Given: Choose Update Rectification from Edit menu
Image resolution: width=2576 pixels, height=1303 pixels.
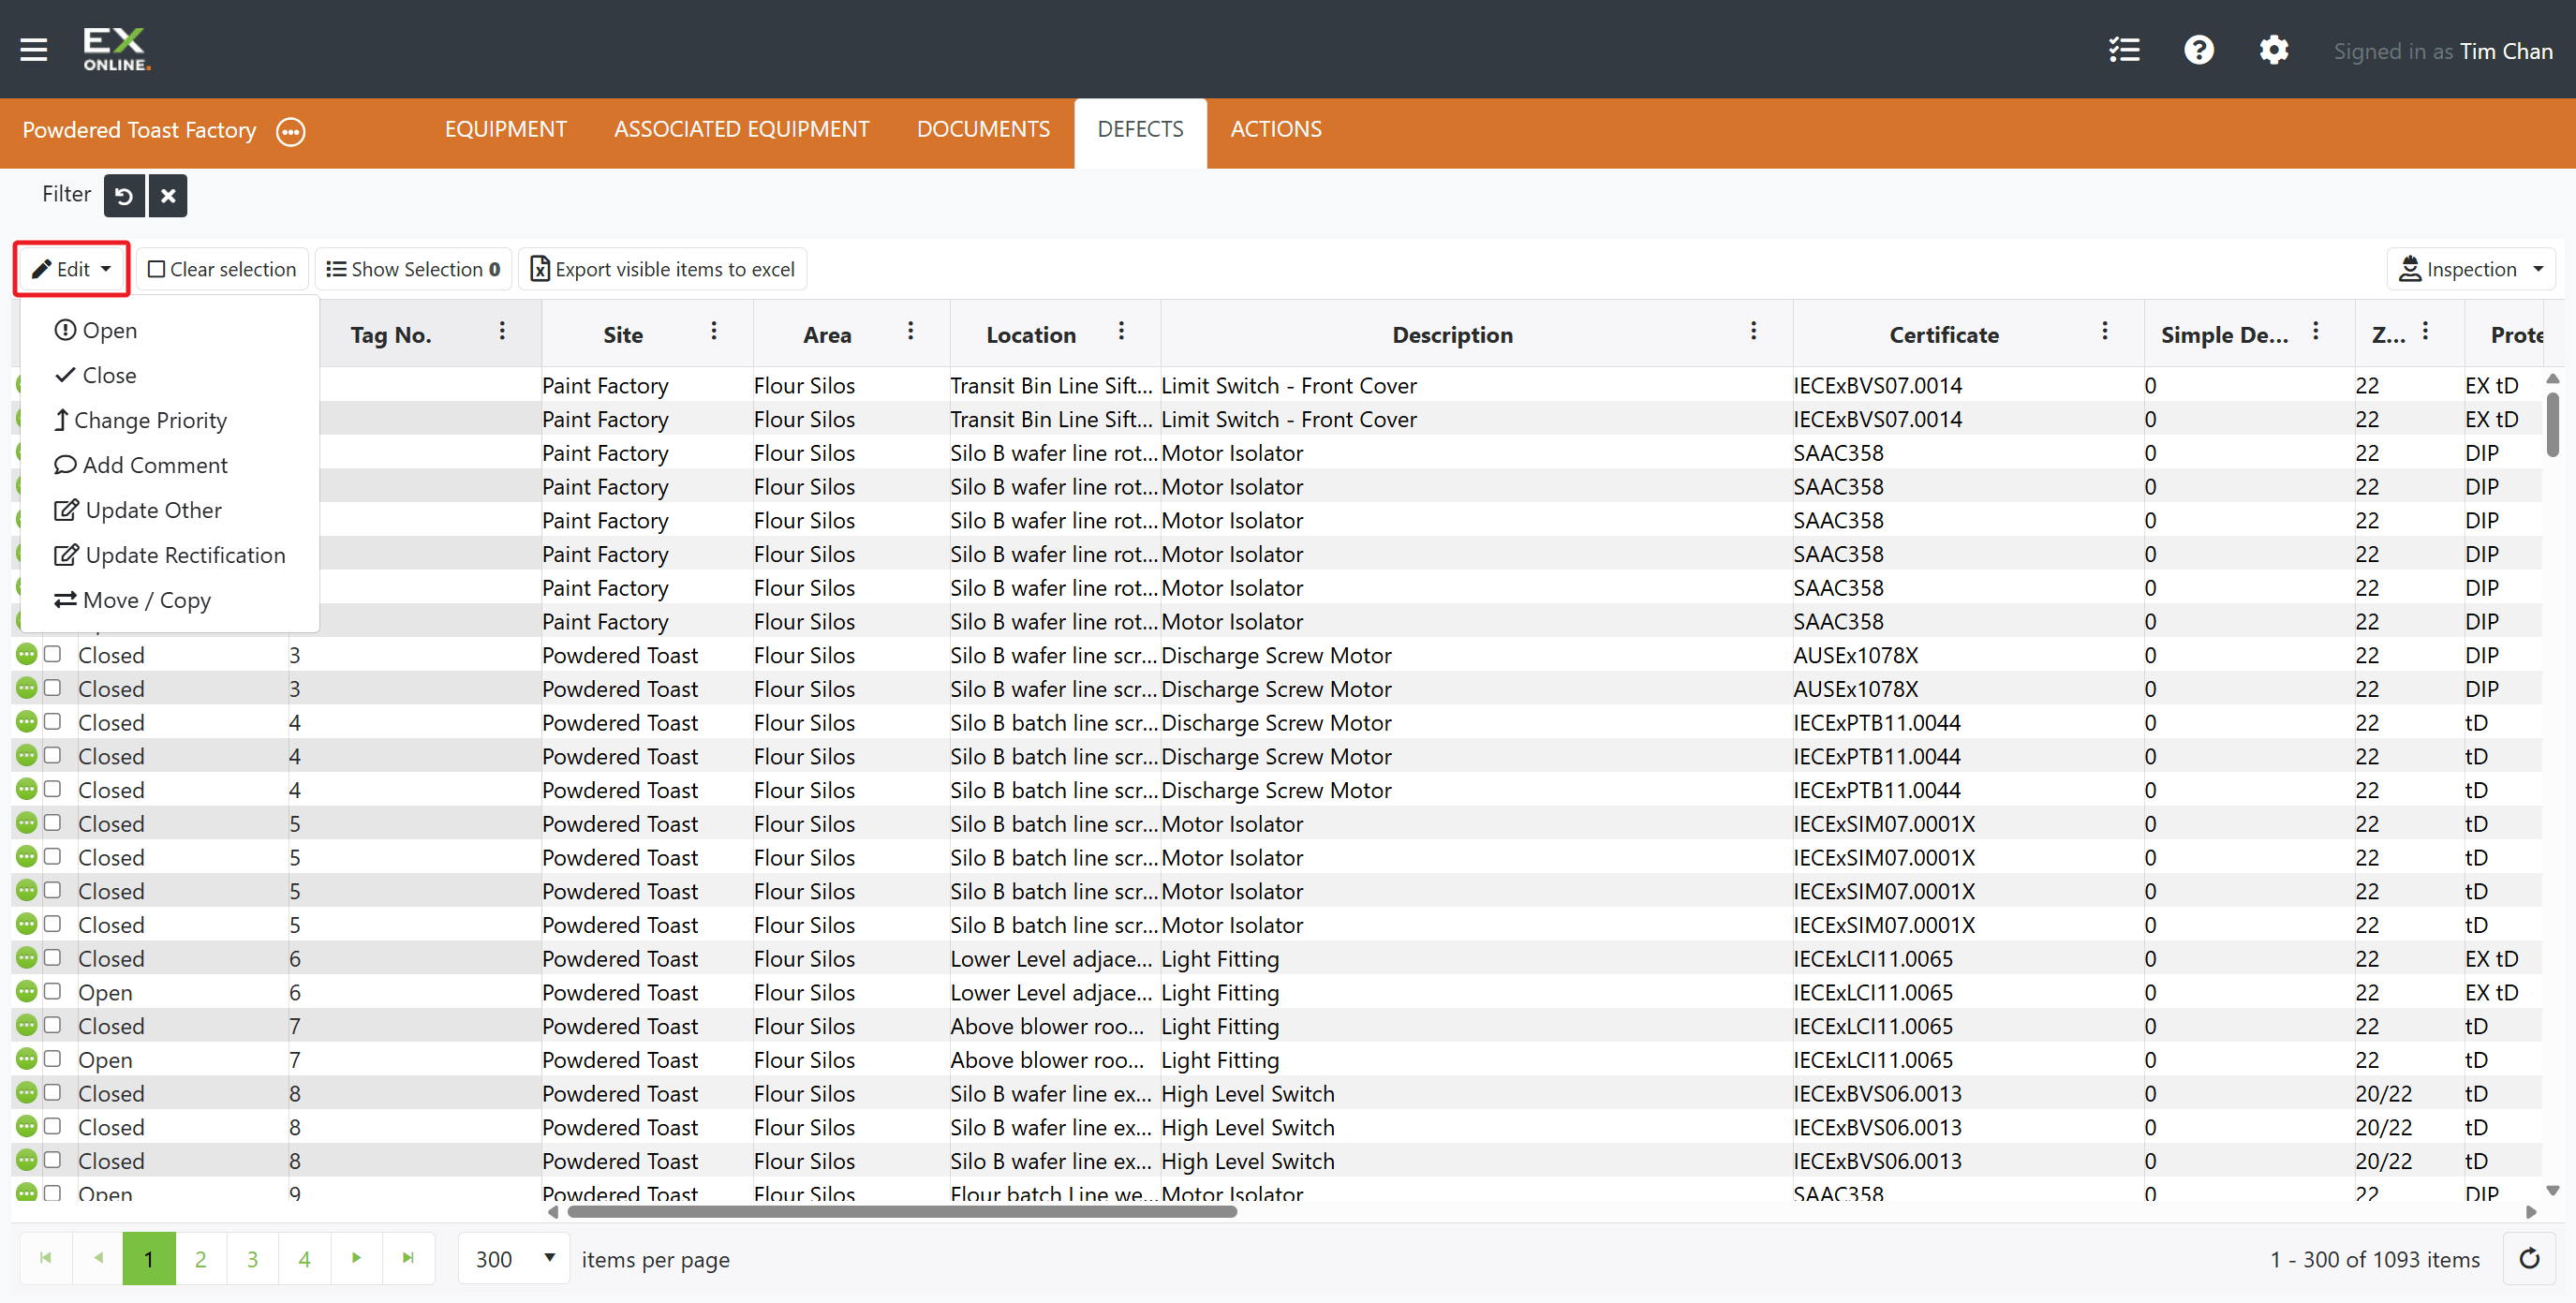Looking at the screenshot, I should [x=169, y=555].
